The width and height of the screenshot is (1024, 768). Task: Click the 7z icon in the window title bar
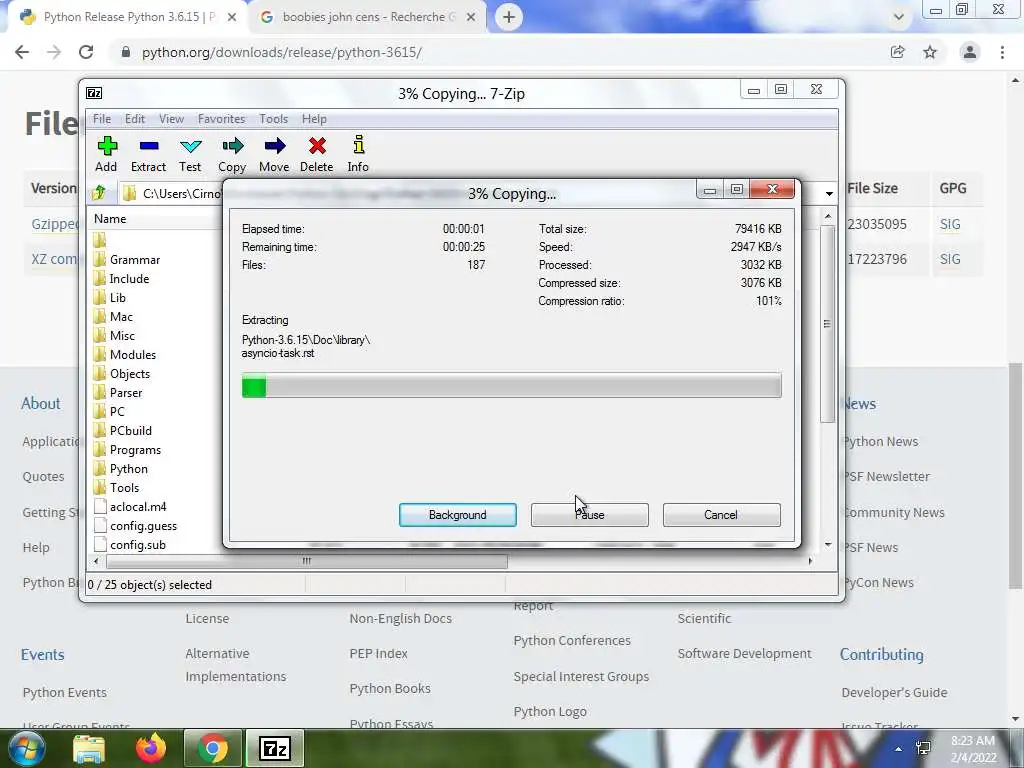(94, 93)
